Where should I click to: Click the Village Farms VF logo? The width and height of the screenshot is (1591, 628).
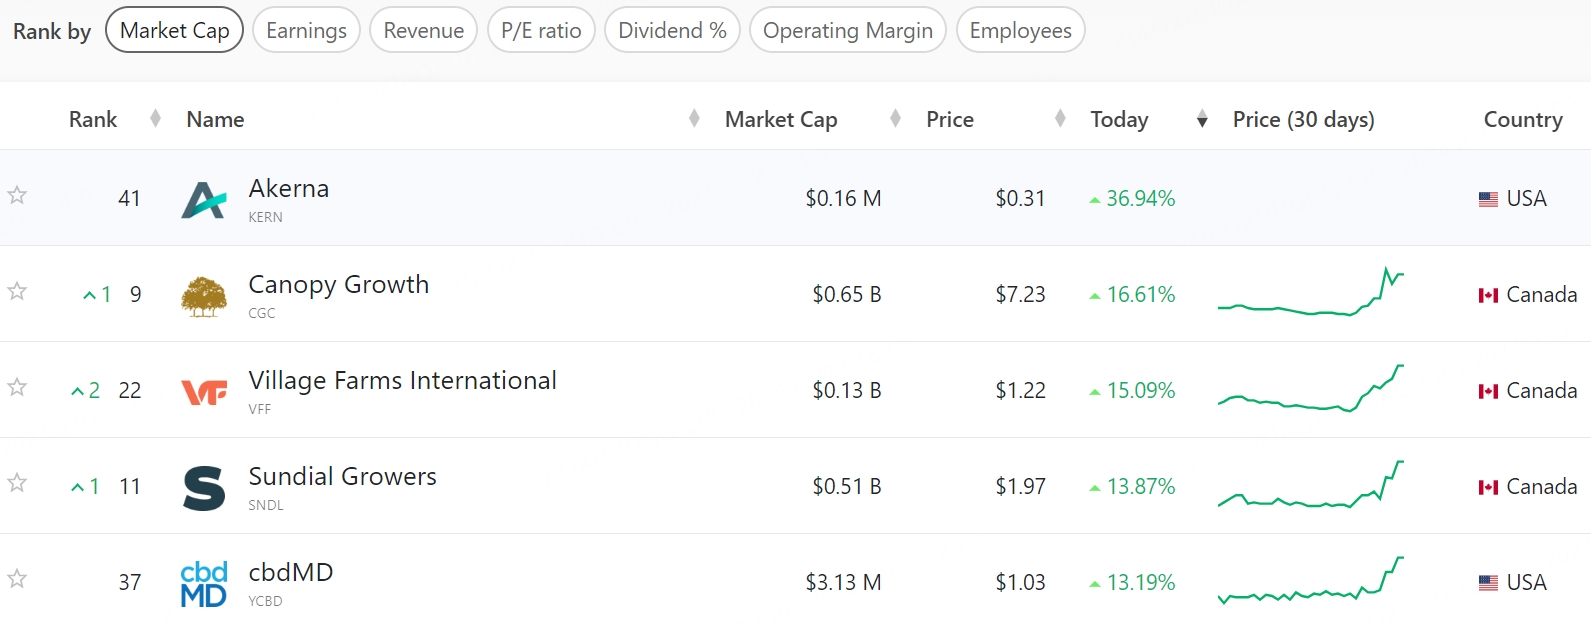(x=203, y=392)
